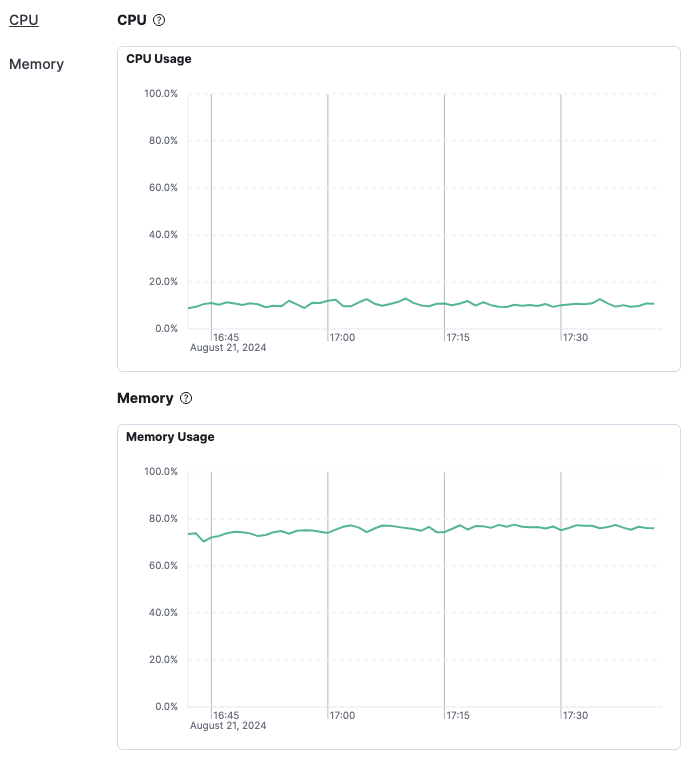The width and height of the screenshot is (691, 770).
Task: Click the 80.0% axis label in Memory chart
Action: click(161, 519)
